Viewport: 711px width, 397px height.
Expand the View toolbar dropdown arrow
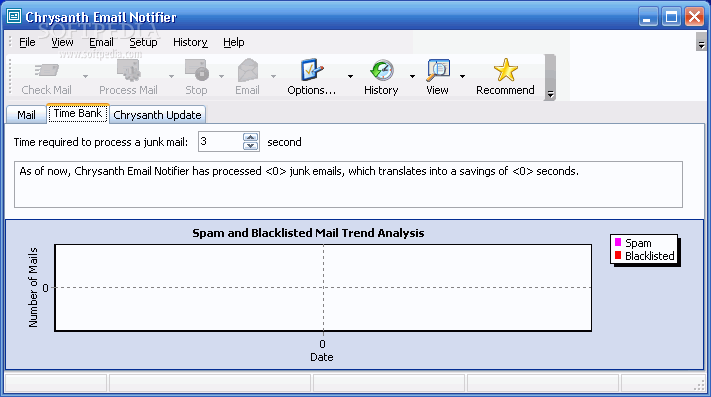pos(462,76)
